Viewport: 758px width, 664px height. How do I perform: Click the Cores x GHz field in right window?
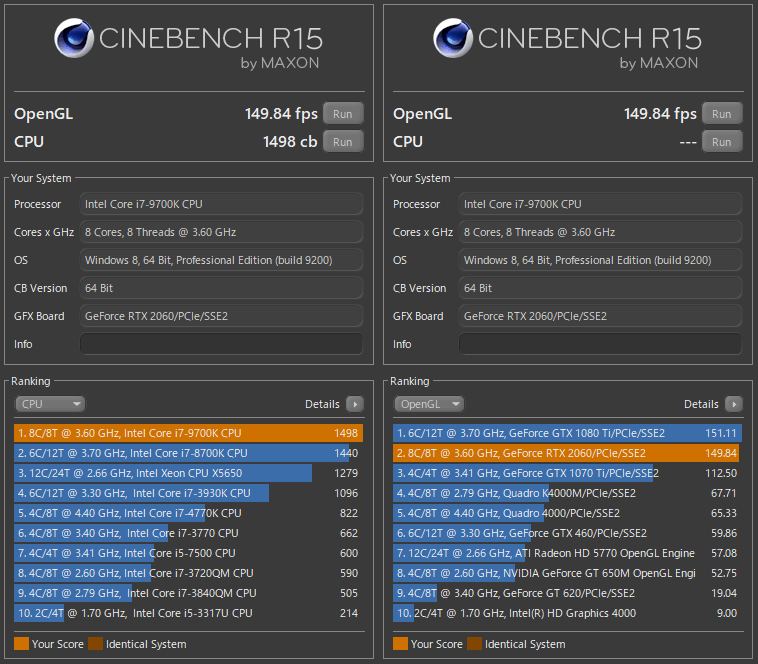point(600,232)
